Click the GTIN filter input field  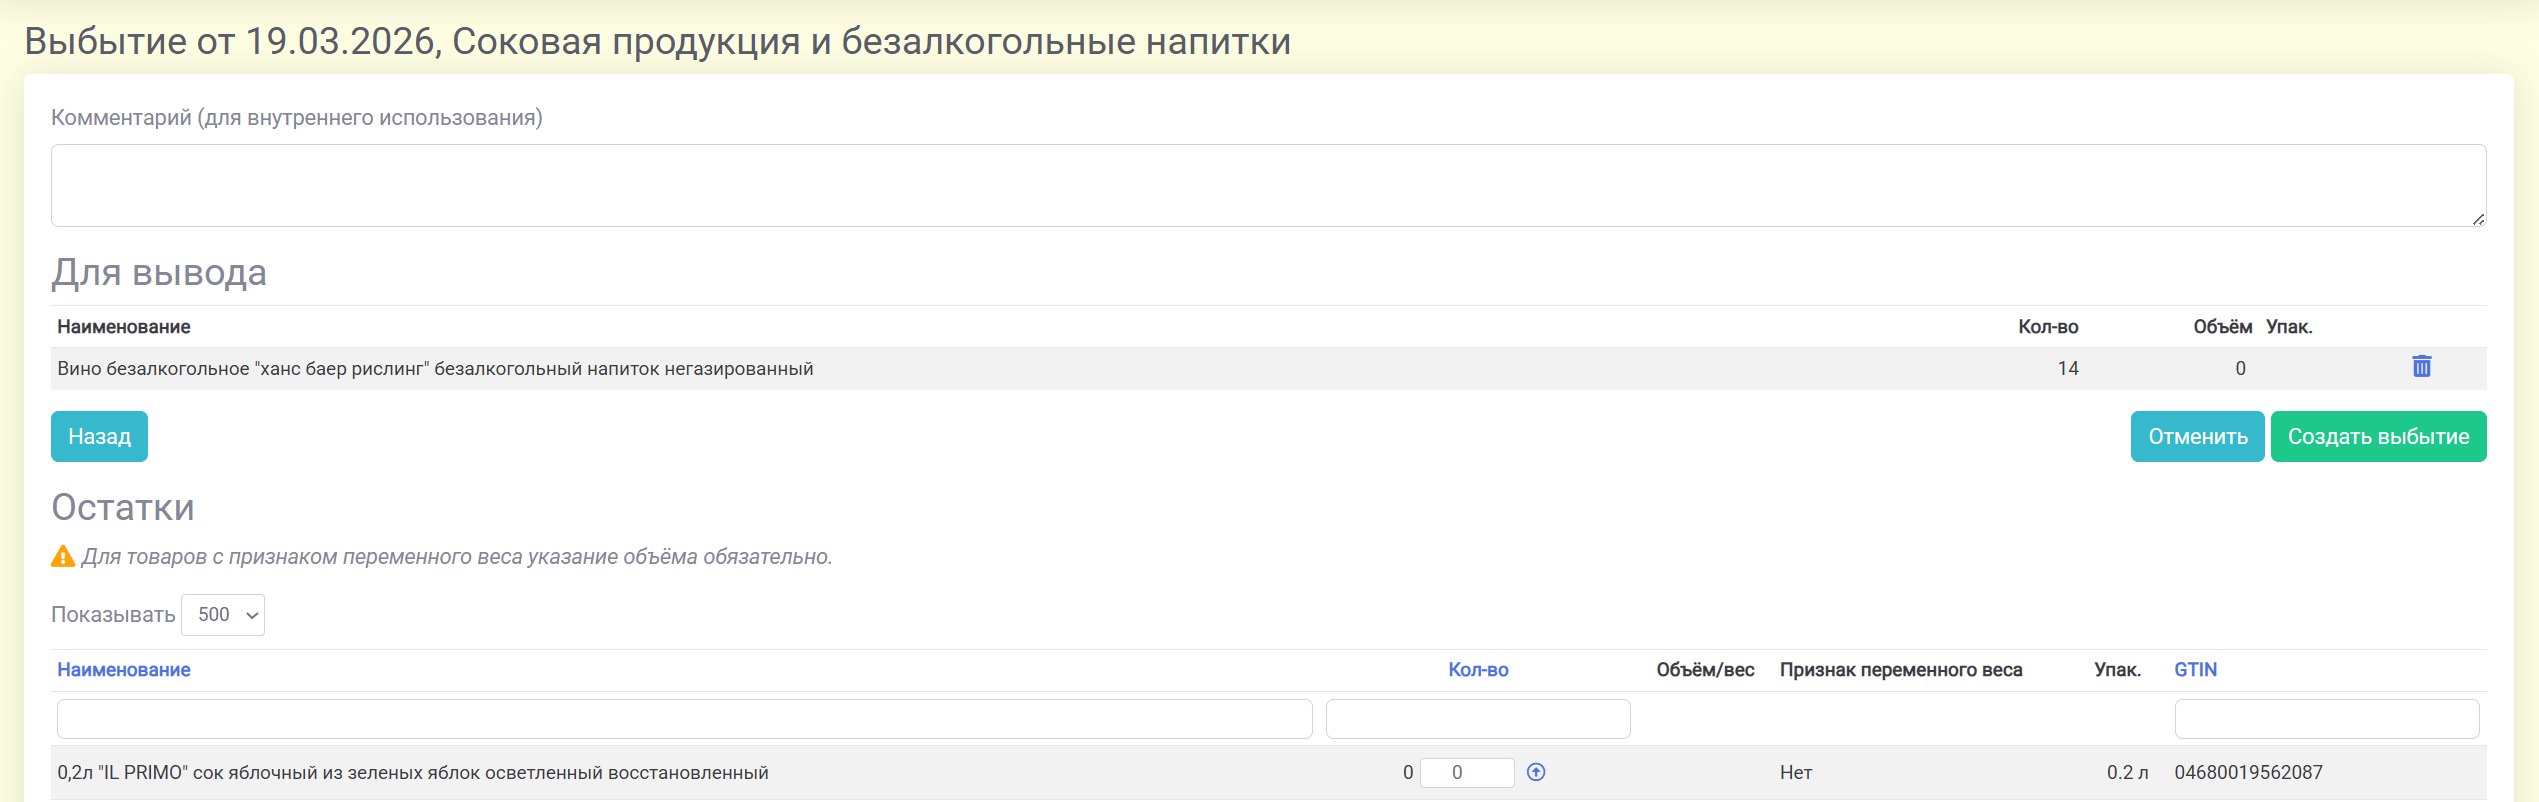tap(2326, 719)
